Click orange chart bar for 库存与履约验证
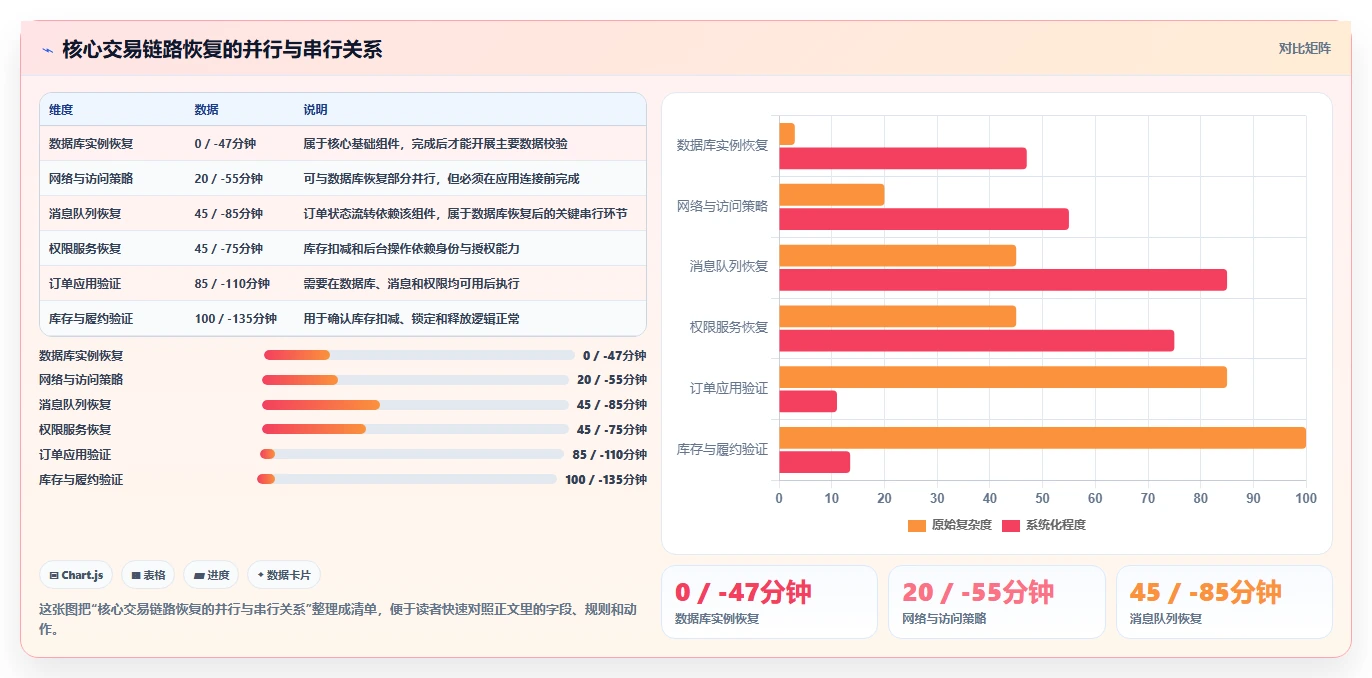1372x678 pixels. coord(1043,438)
